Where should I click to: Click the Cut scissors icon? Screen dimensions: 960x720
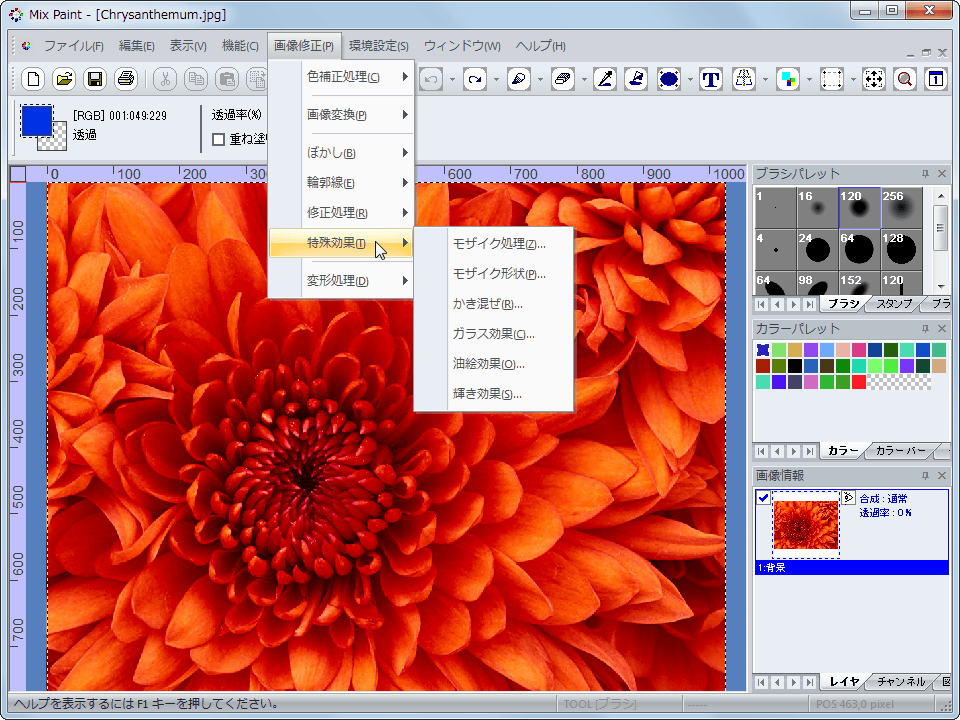tap(165, 79)
